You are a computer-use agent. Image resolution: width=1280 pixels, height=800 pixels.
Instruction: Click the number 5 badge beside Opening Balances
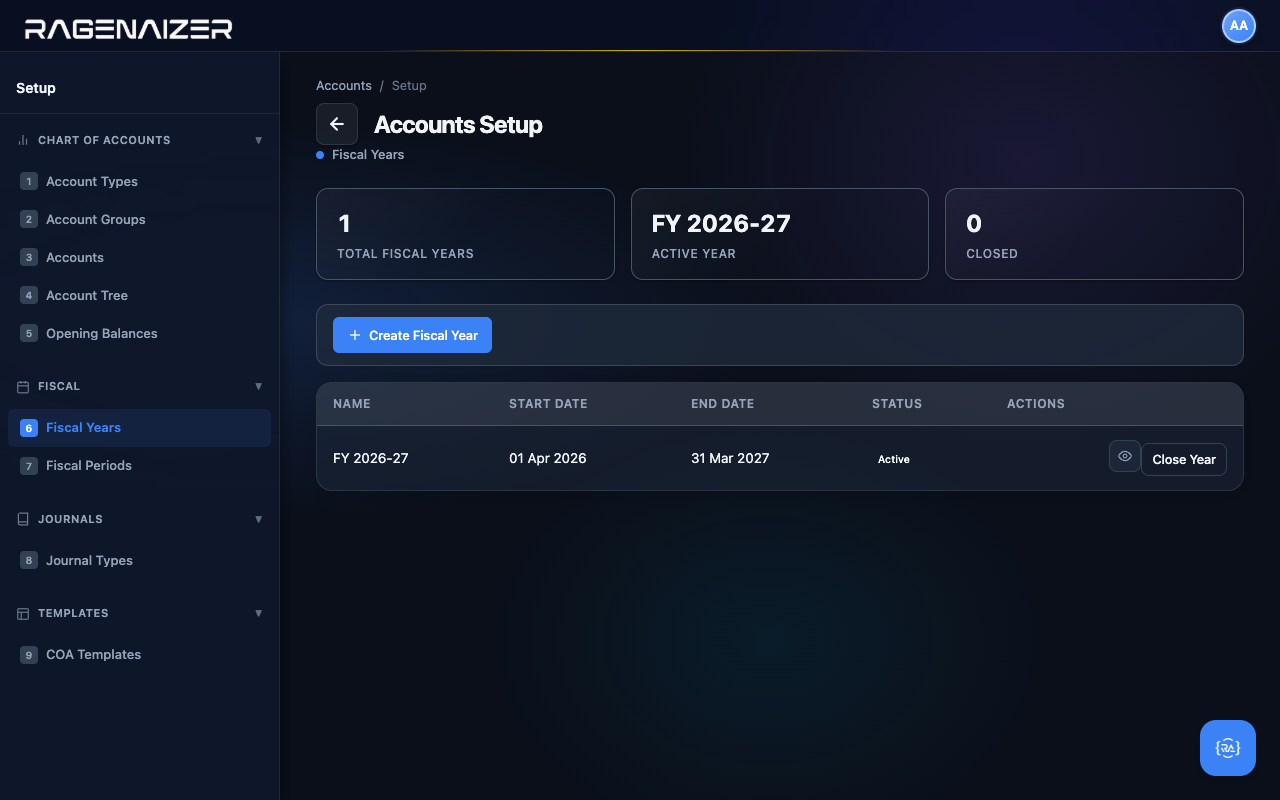pos(29,333)
